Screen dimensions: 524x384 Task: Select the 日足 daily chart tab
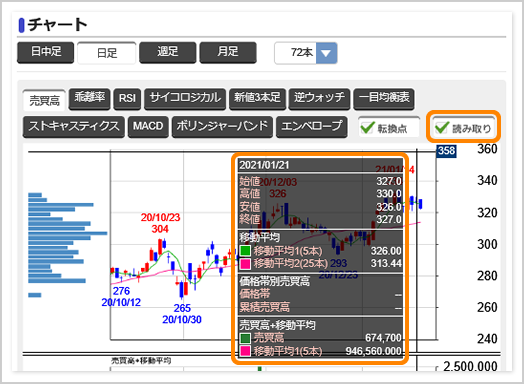107,52
